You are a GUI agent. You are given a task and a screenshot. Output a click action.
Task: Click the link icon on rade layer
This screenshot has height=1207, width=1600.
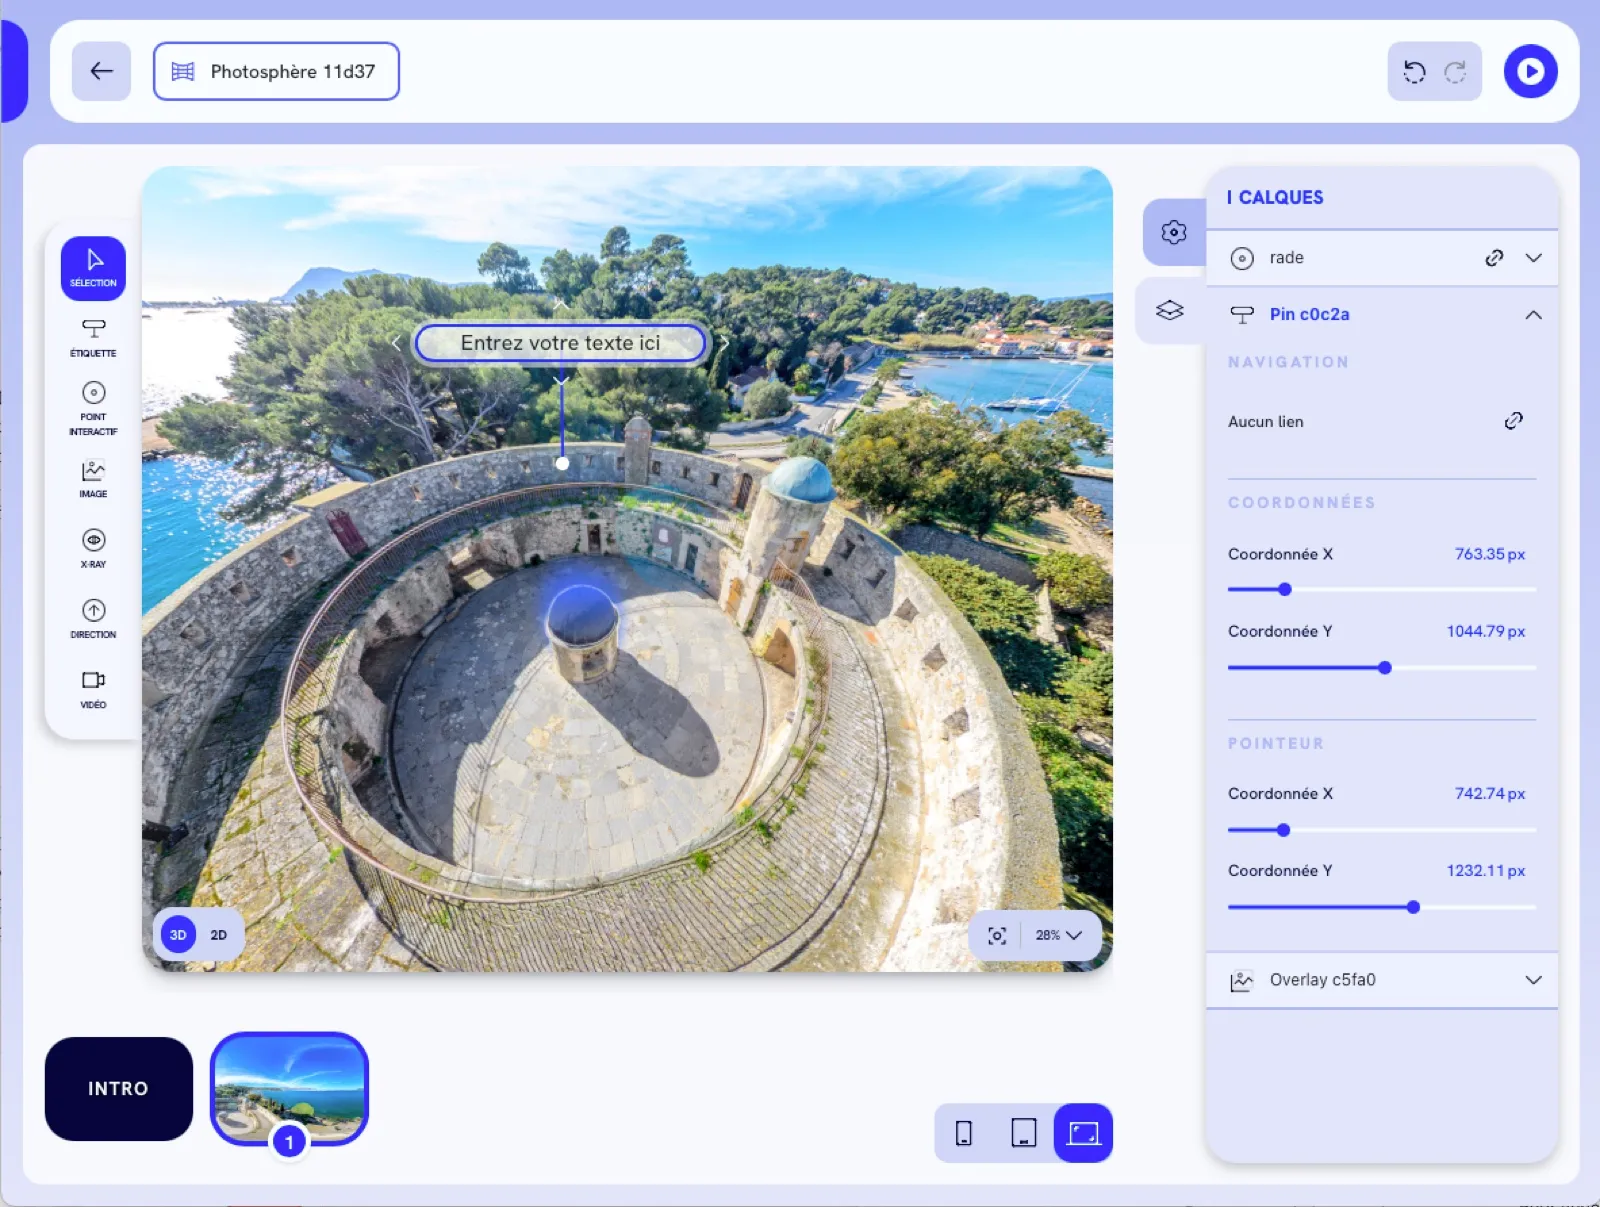click(1494, 258)
